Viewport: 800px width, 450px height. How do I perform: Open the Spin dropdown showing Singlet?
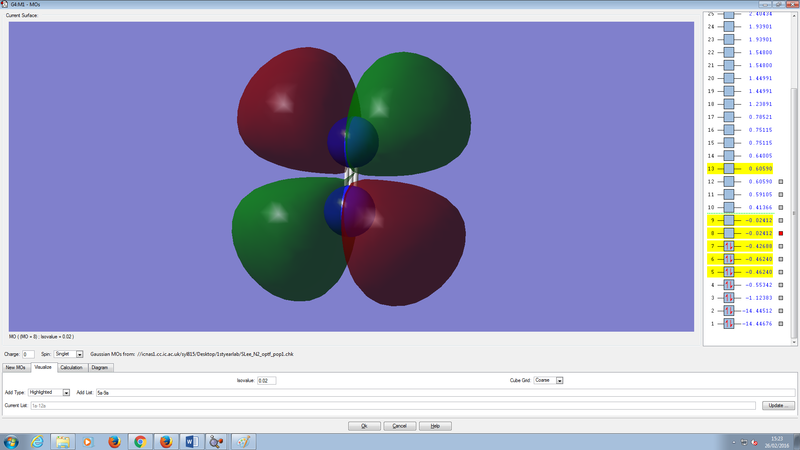tap(69, 354)
